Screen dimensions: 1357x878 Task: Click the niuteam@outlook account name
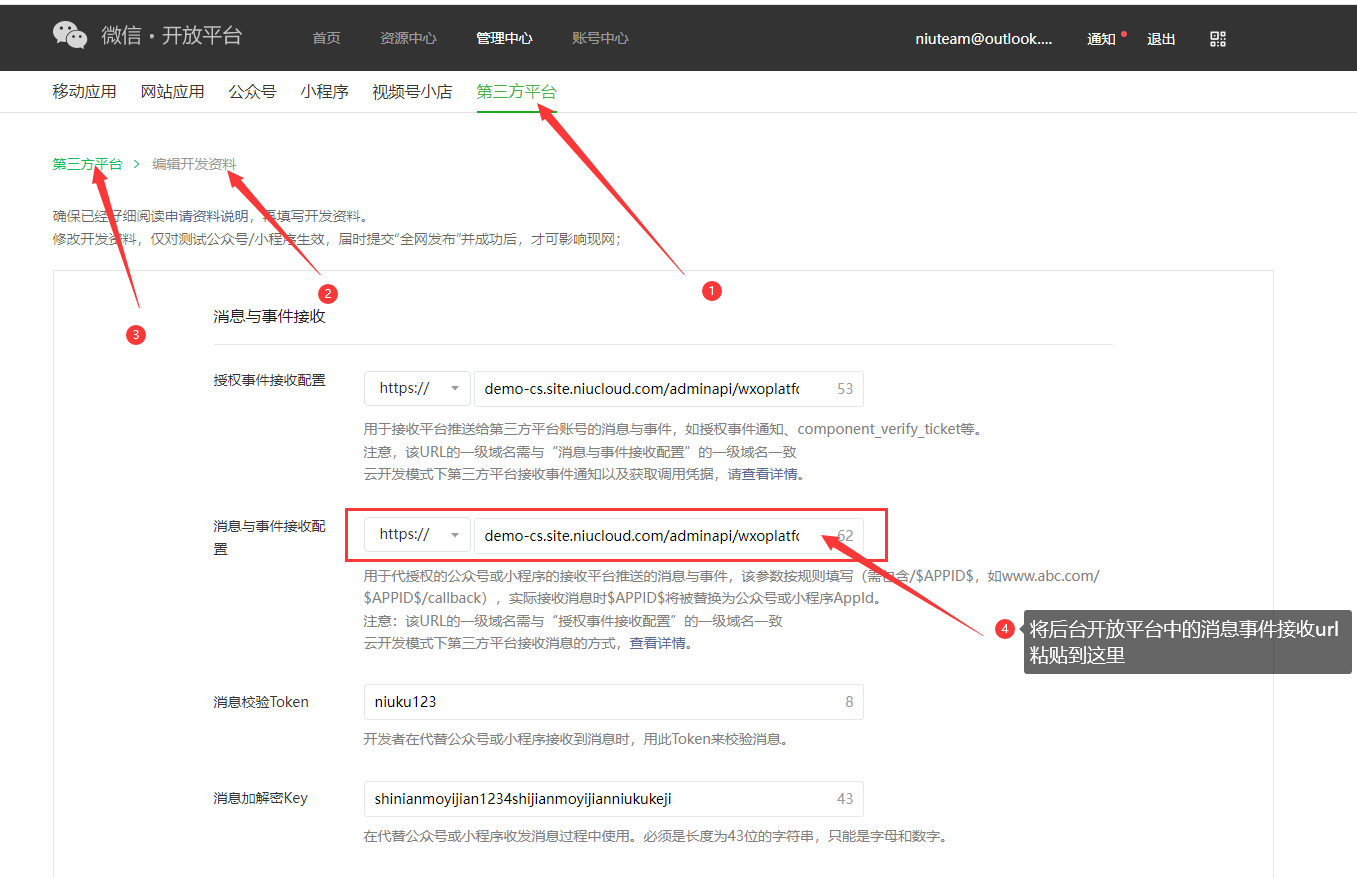(983, 39)
